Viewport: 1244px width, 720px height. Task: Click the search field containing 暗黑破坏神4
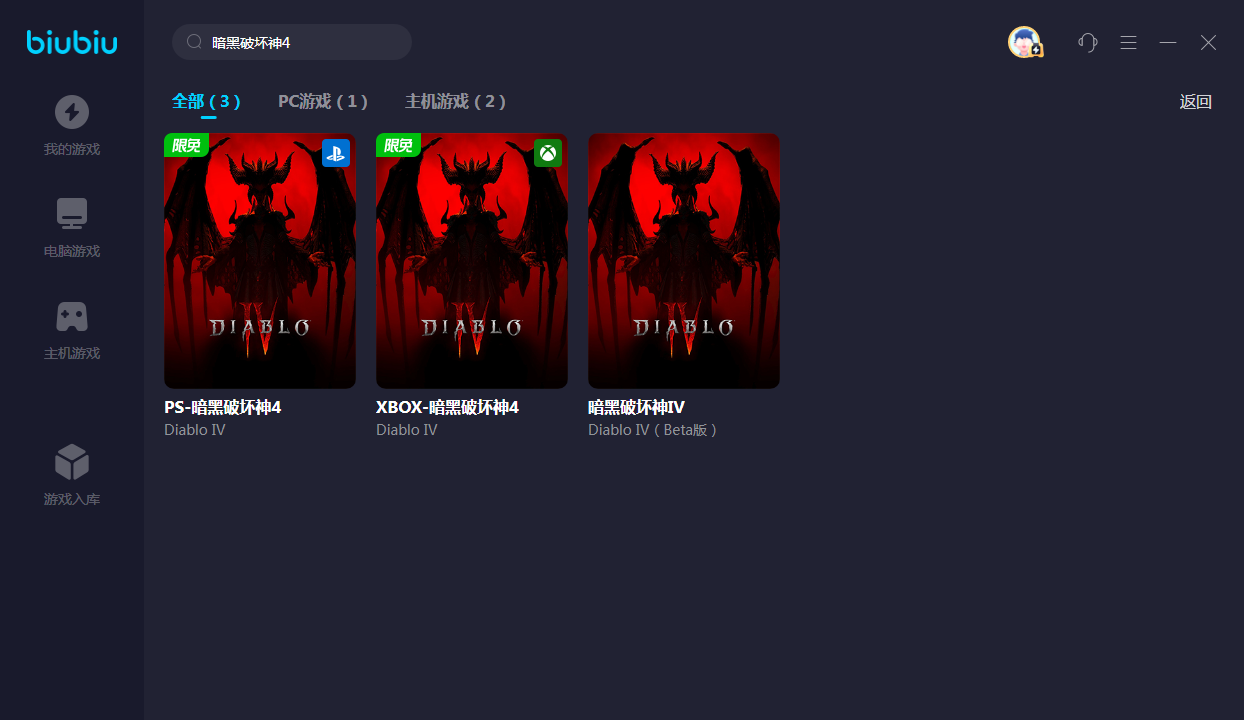[x=300, y=43]
